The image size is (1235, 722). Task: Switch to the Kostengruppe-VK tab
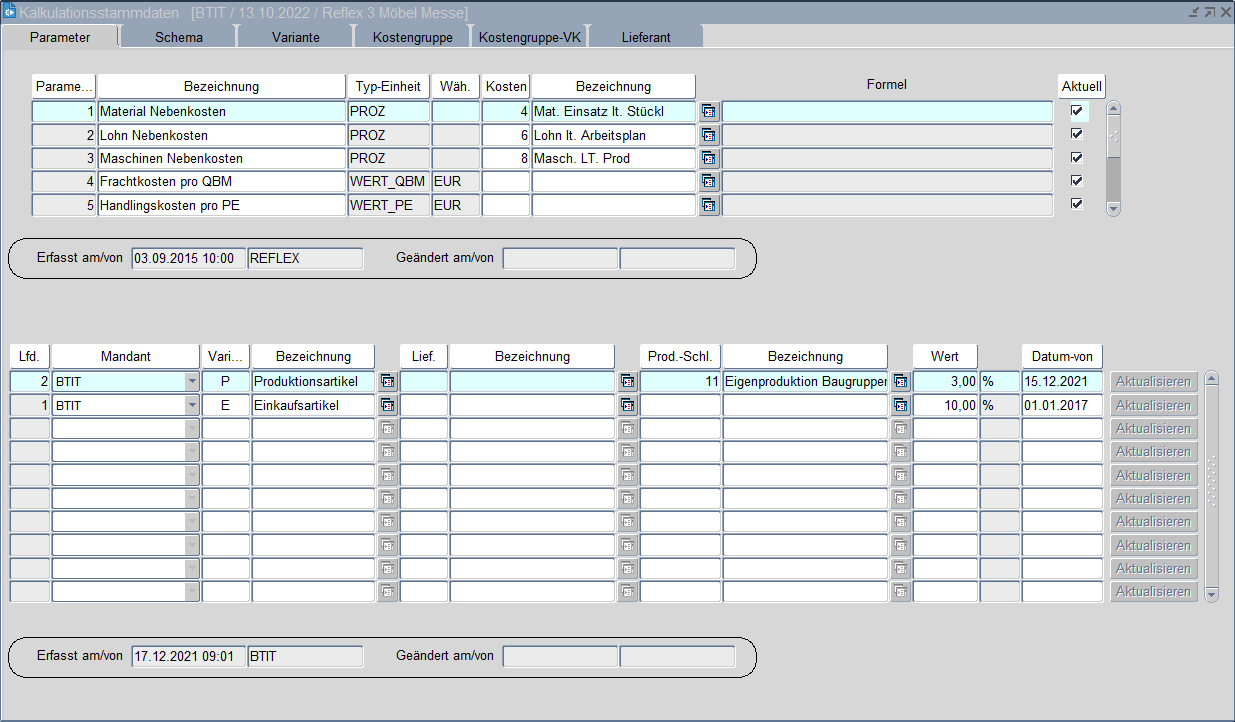[x=529, y=37]
